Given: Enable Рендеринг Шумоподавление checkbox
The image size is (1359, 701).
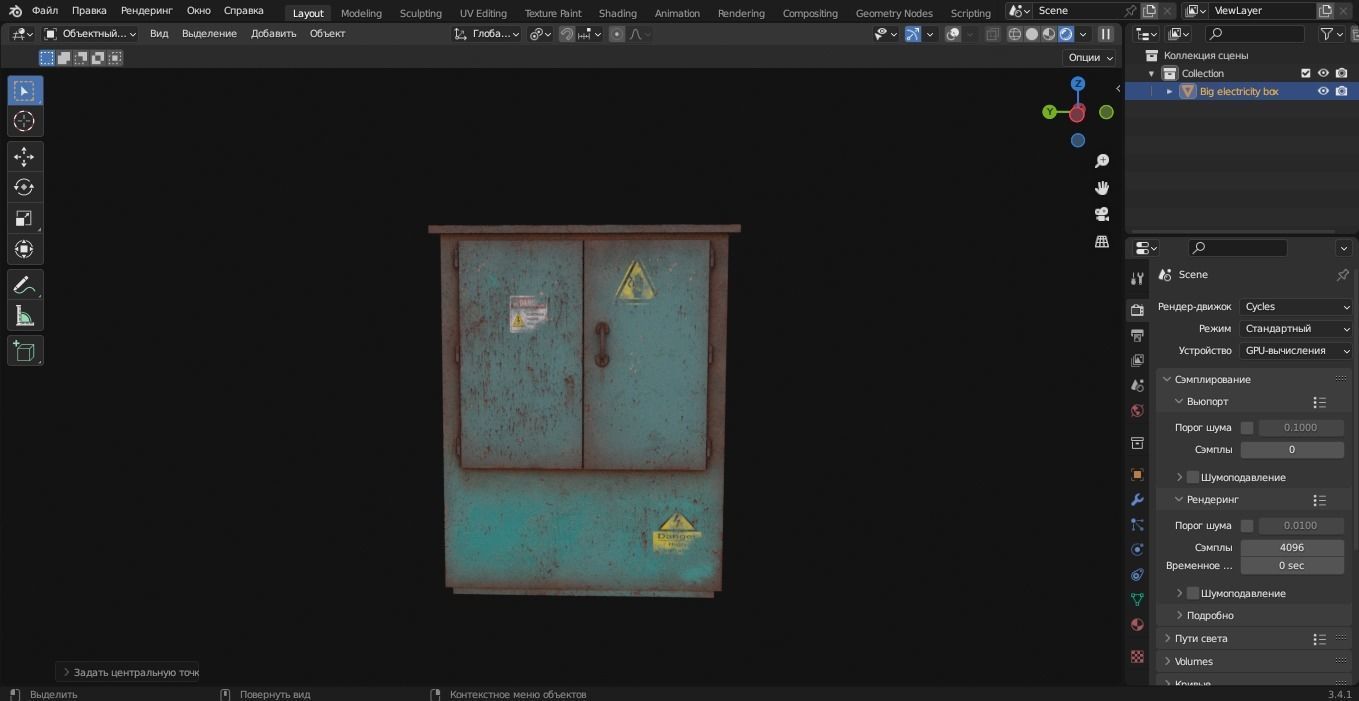Looking at the screenshot, I should point(1193,593).
